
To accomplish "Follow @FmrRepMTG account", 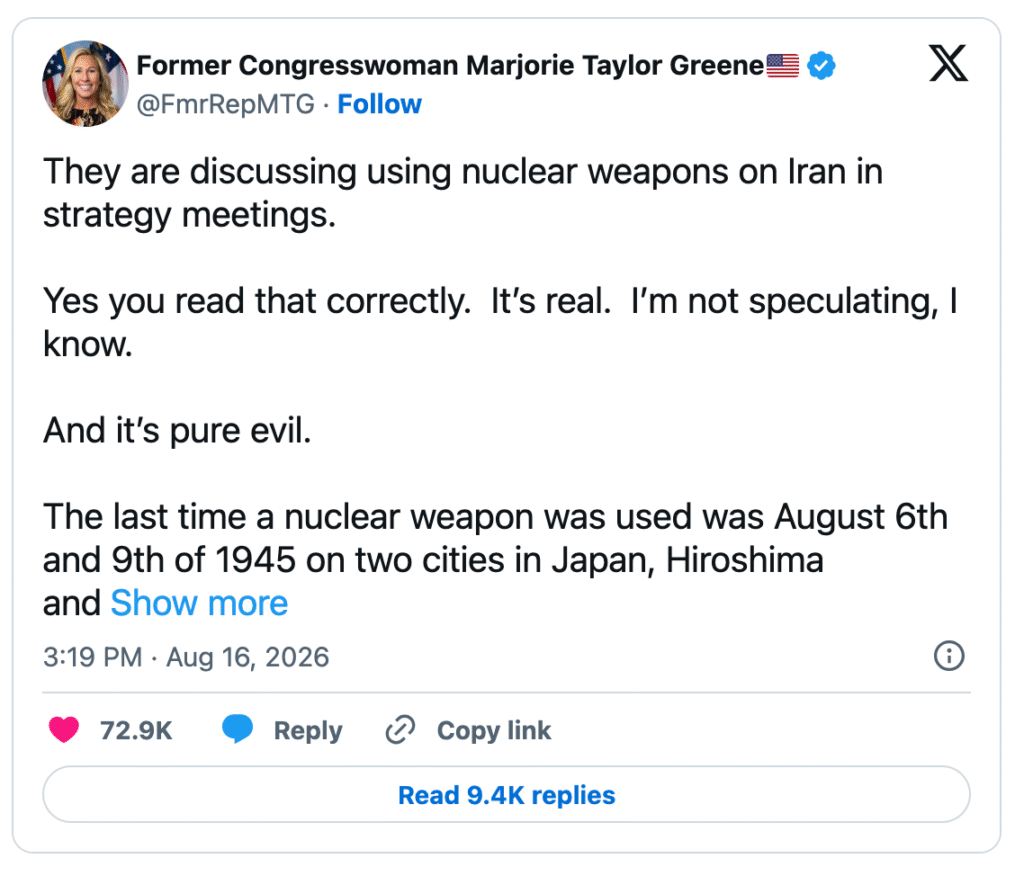I will click(379, 104).
